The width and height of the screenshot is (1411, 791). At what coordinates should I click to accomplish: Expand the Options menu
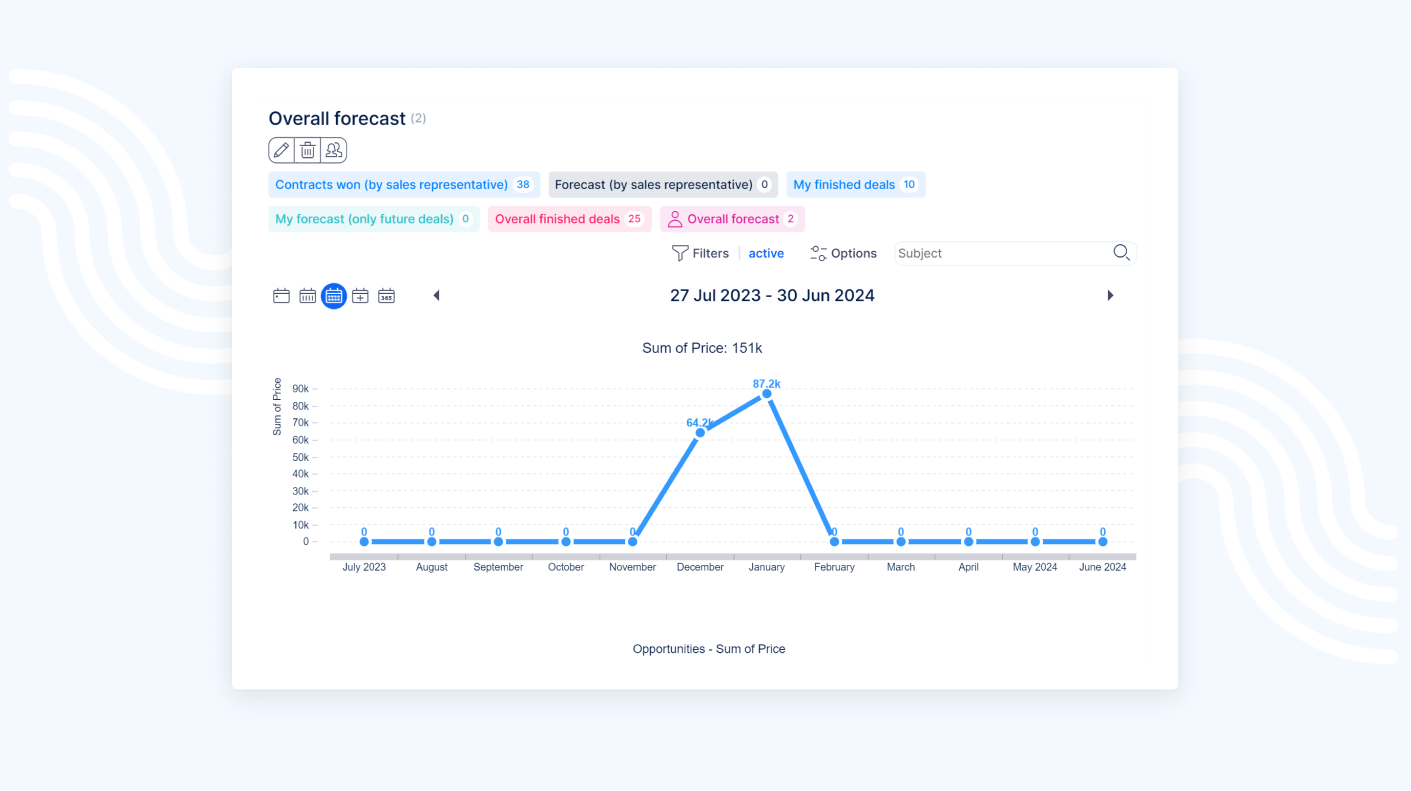(x=843, y=254)
